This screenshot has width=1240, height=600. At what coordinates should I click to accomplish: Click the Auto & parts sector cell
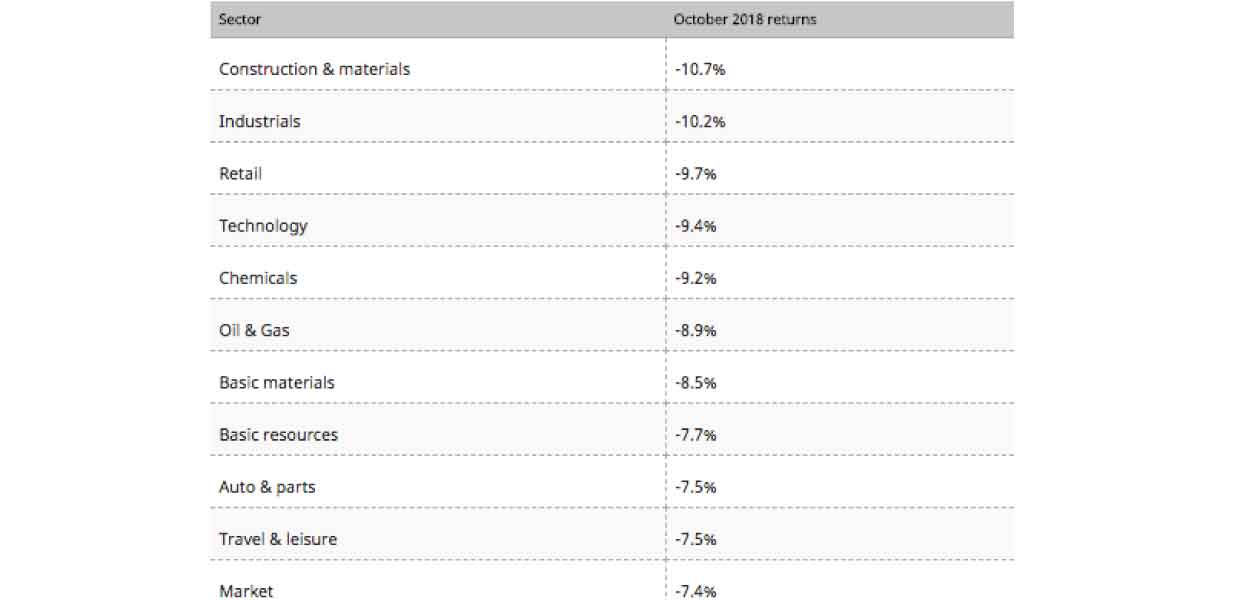point(267,487)
